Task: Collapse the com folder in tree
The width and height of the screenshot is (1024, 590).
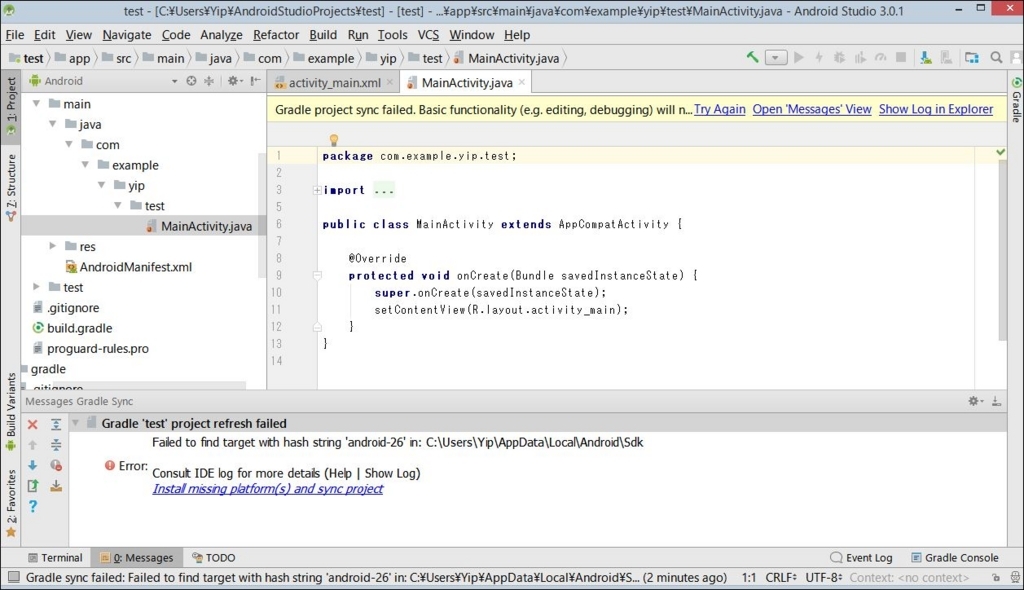Action: coord(69,144)
